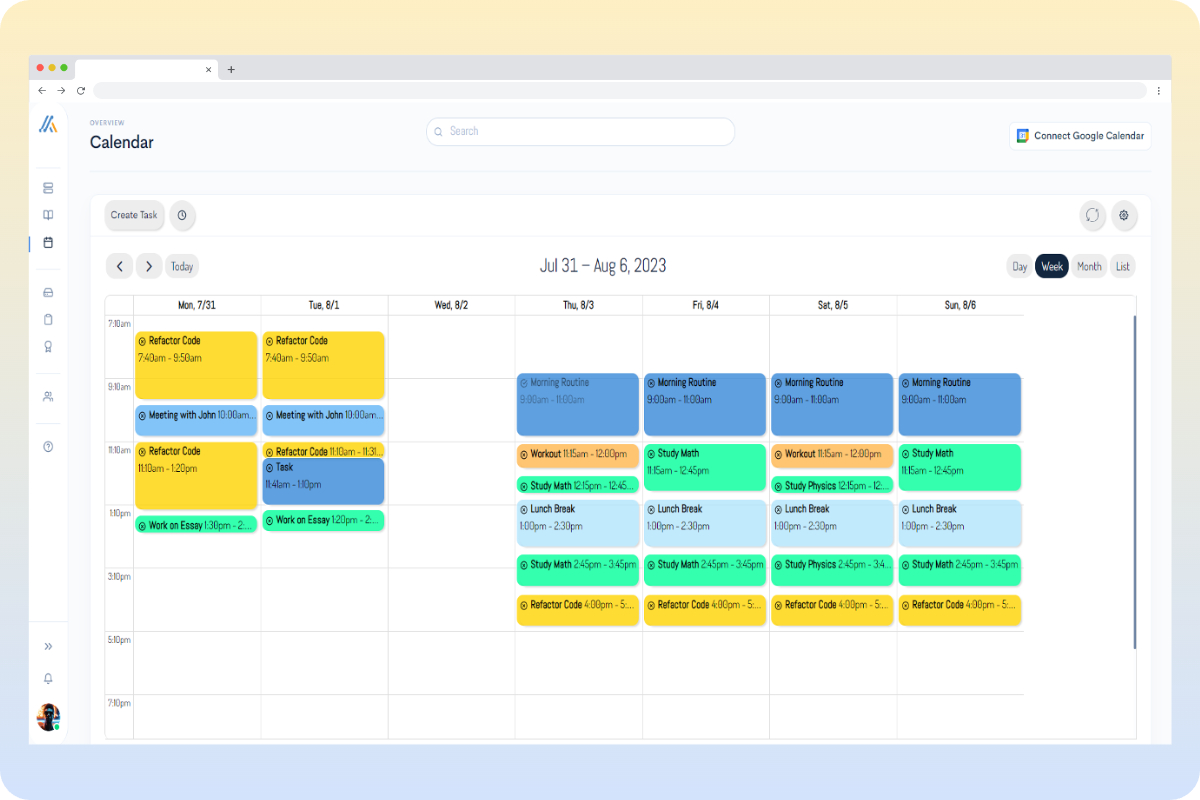
Task: Switch to Day view
Action: point(1019,266)
